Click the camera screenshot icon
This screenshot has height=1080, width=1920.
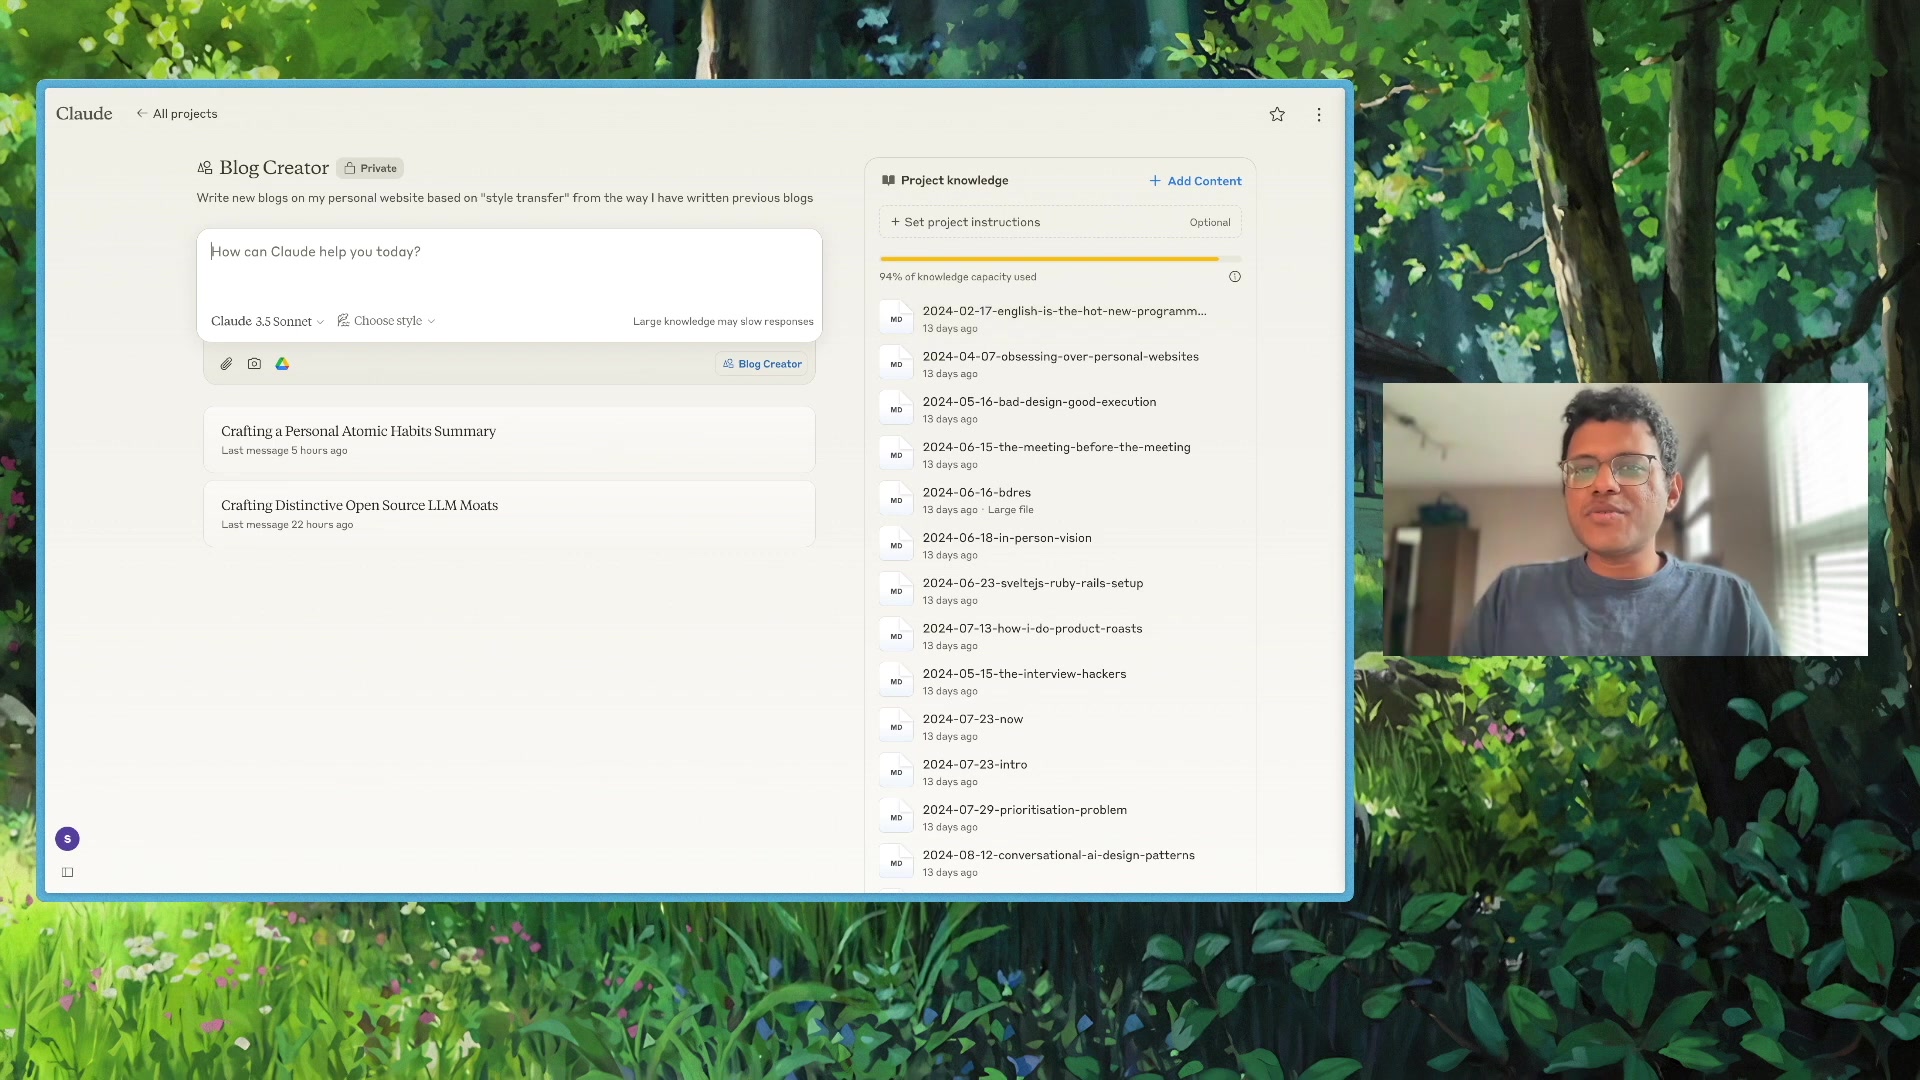coord(254,364)
